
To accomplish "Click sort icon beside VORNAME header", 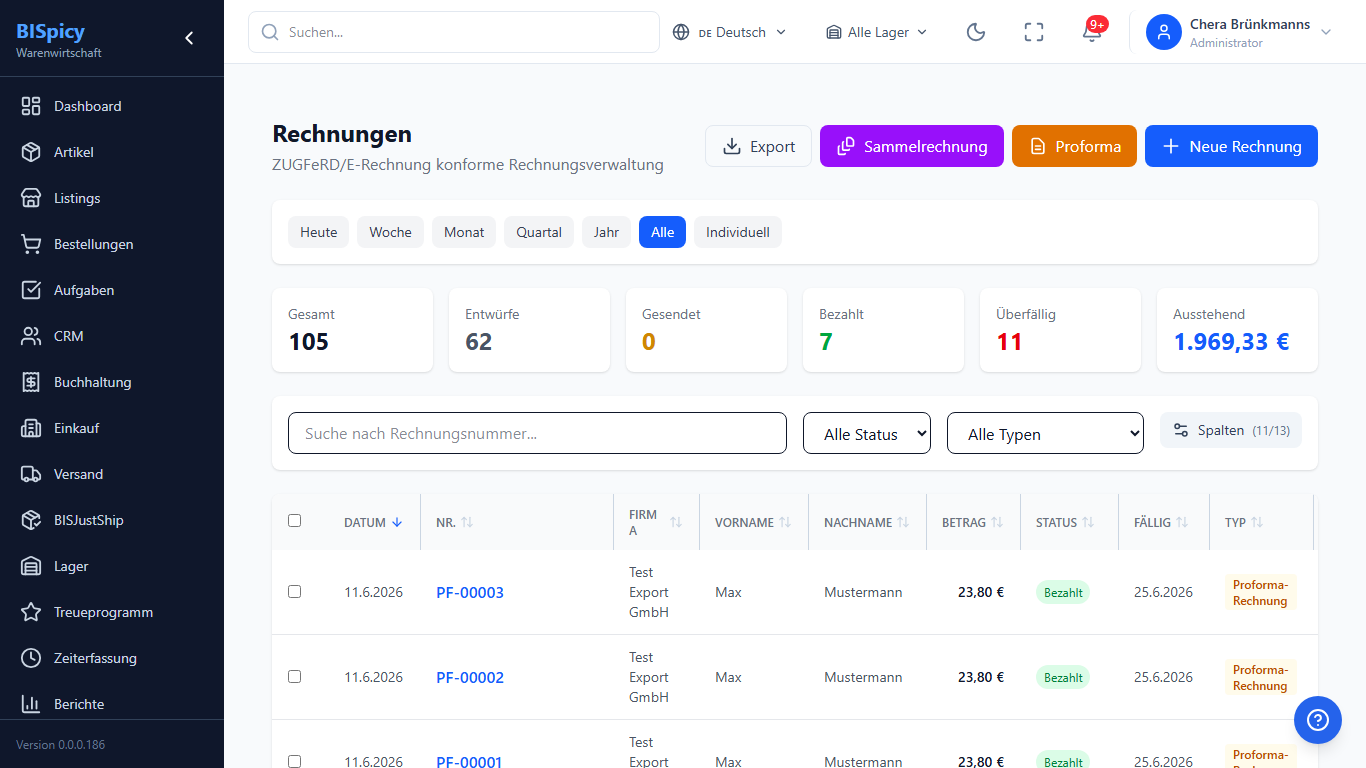I will click(x=785, y=522).
